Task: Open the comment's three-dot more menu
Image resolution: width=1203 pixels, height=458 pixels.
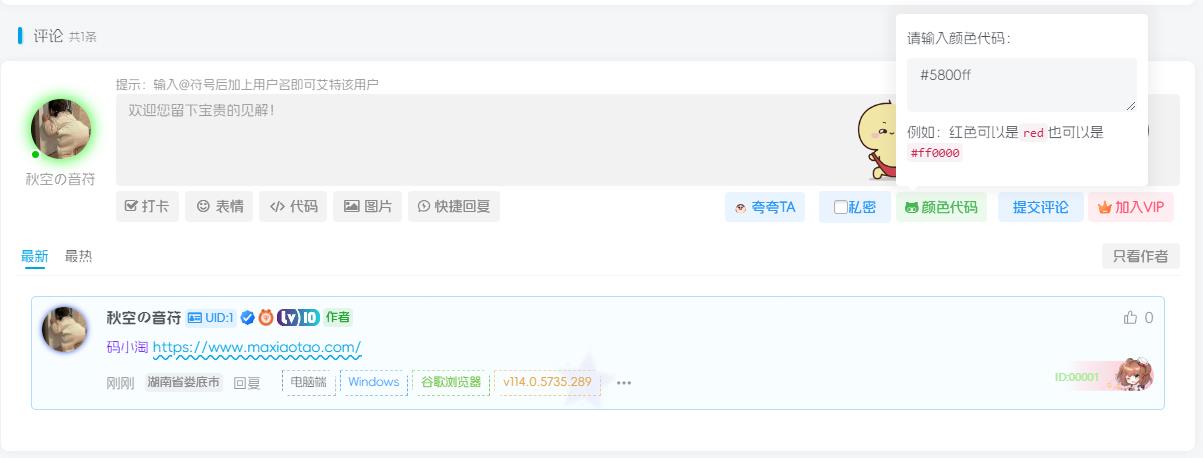Action: (x=624, y=382)
